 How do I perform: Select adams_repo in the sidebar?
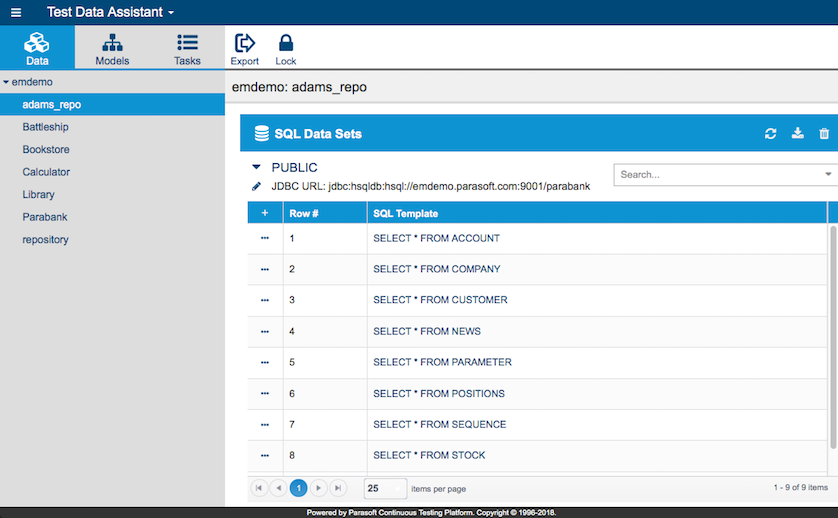tap(112, 104)
